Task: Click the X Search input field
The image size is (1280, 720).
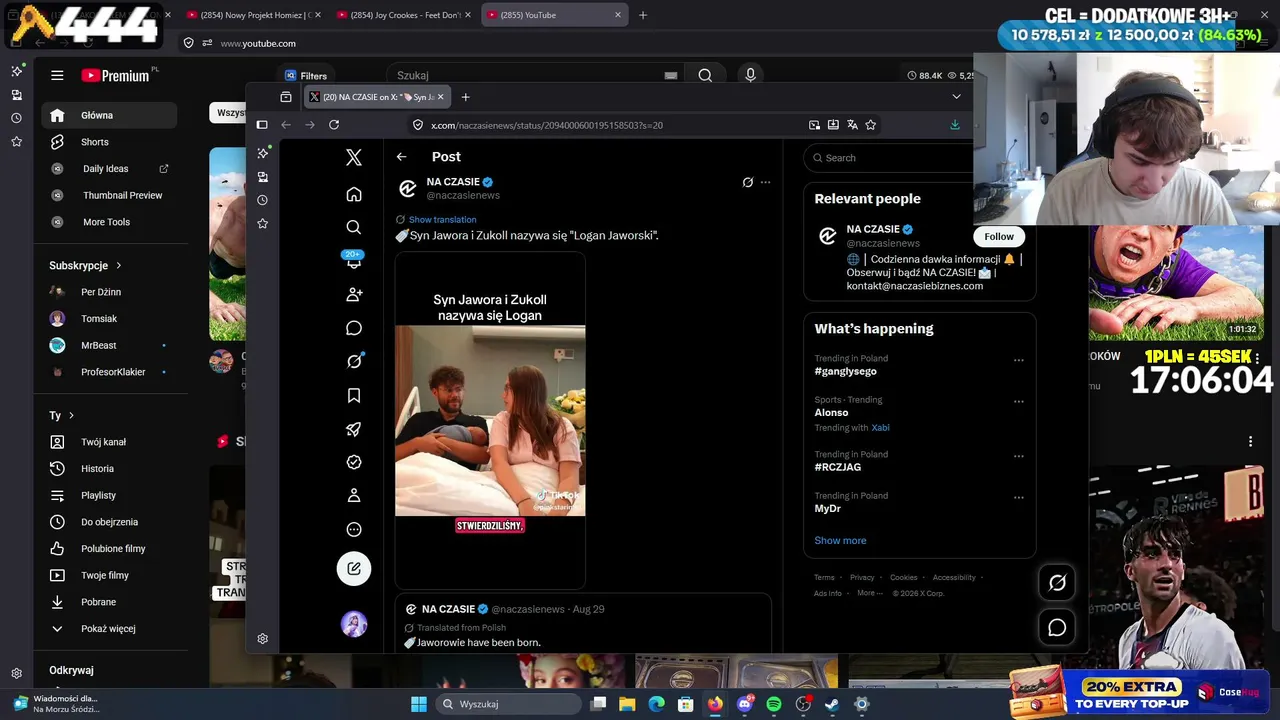Action: click(888, 158)
